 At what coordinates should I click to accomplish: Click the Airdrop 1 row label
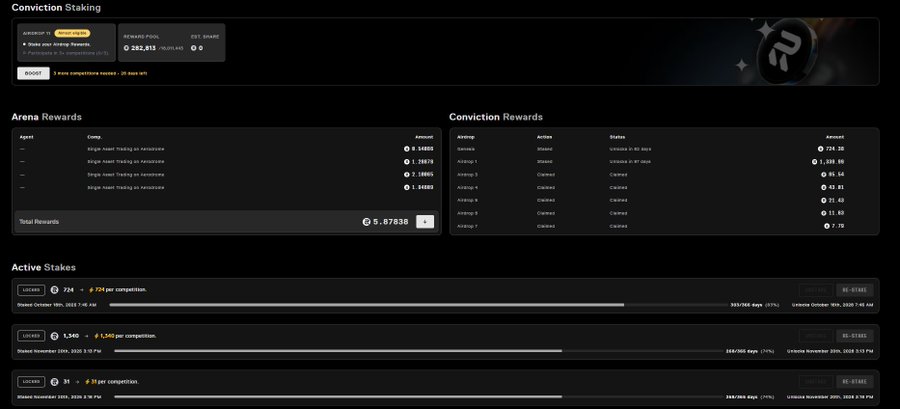(467, 162)
